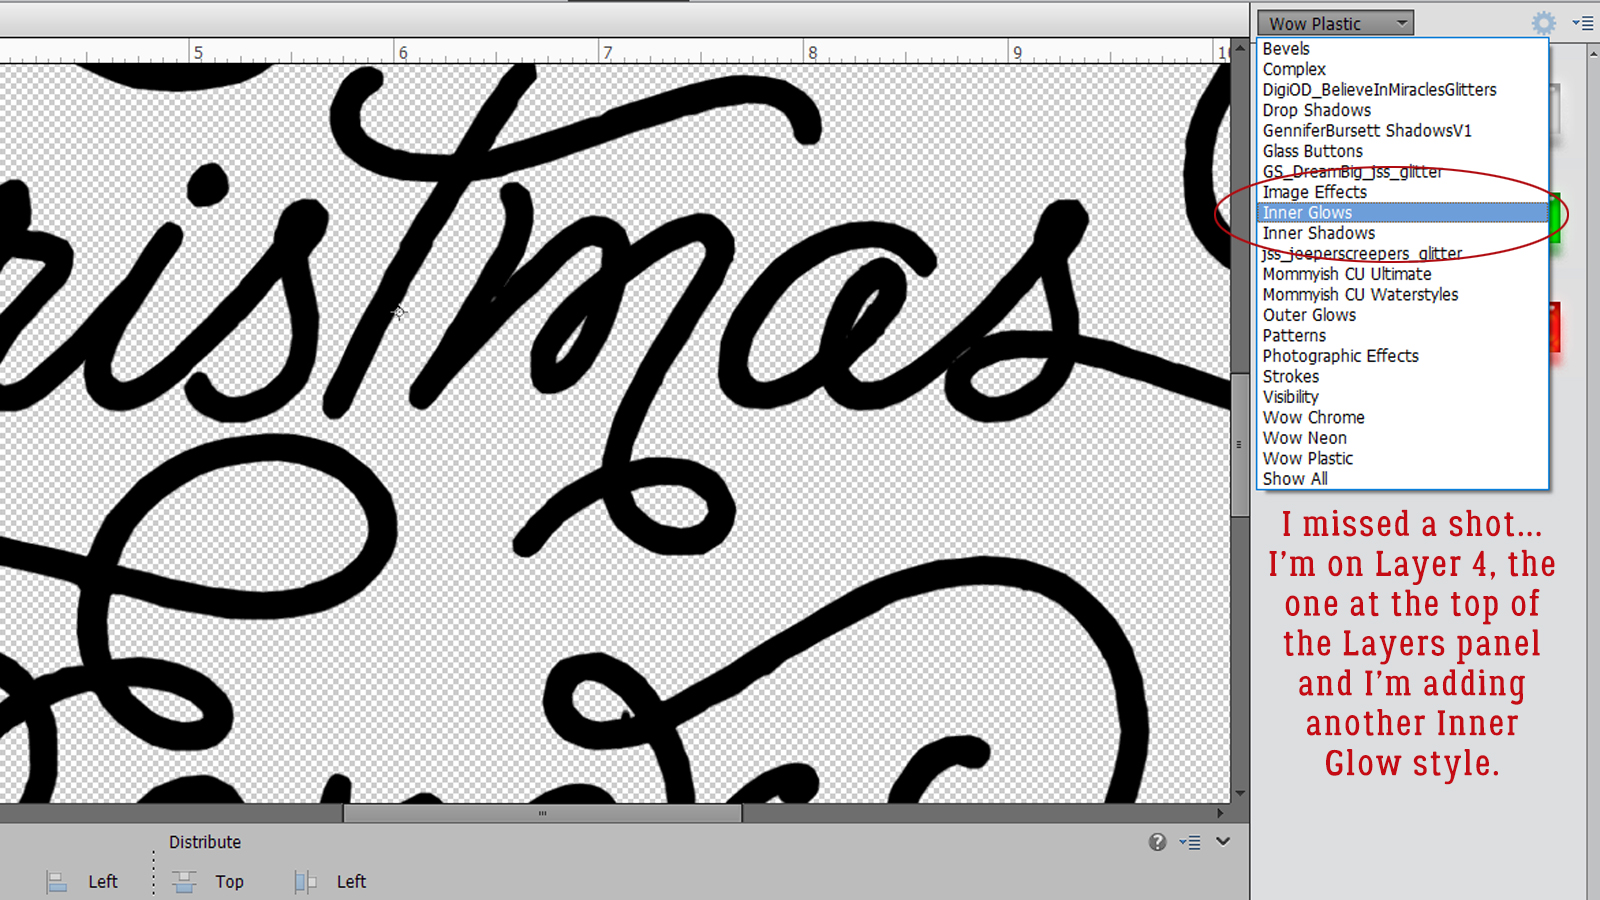
Task: Click the distribute Left icon
Action: (305, 882)
